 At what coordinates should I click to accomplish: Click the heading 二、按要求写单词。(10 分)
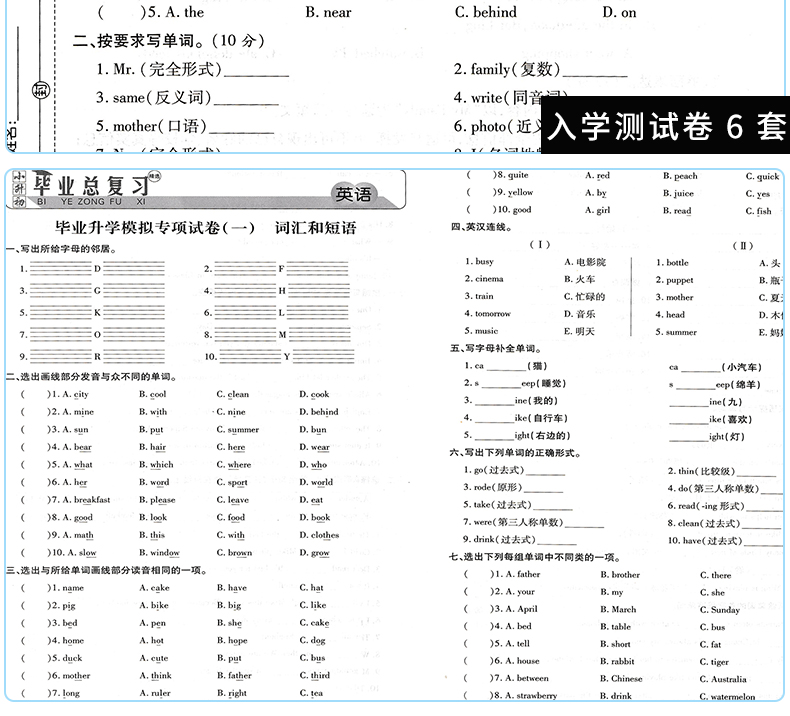[x=169, y=40]
